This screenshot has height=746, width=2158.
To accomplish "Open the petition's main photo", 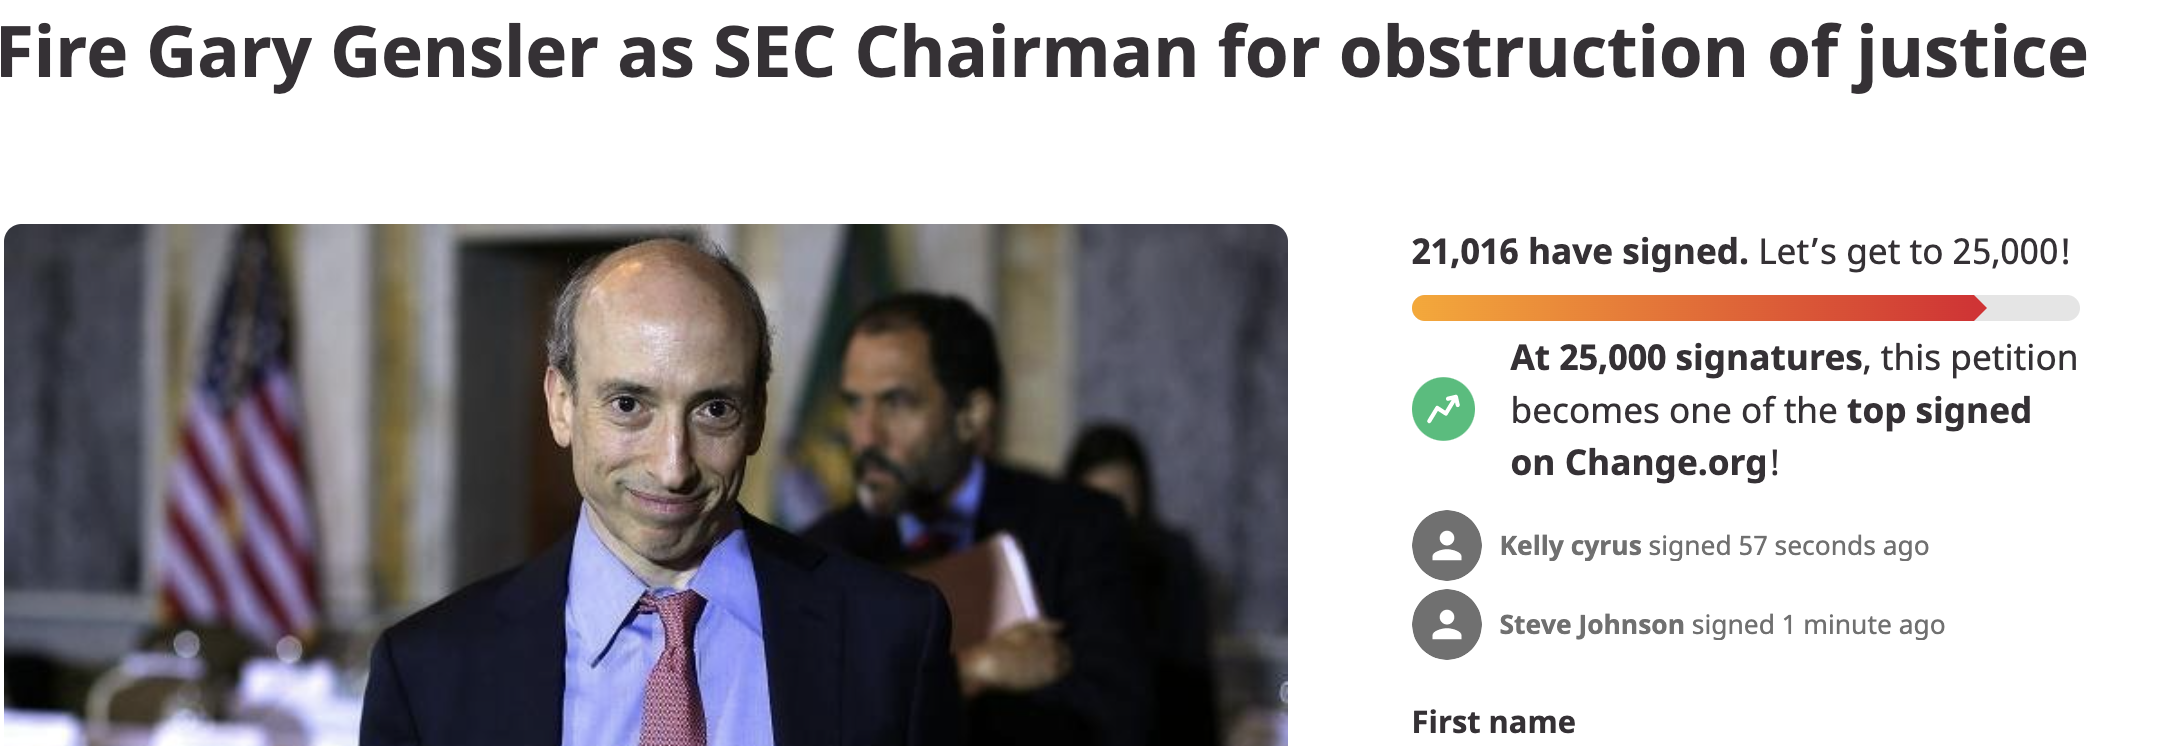I will coord(646,485).
